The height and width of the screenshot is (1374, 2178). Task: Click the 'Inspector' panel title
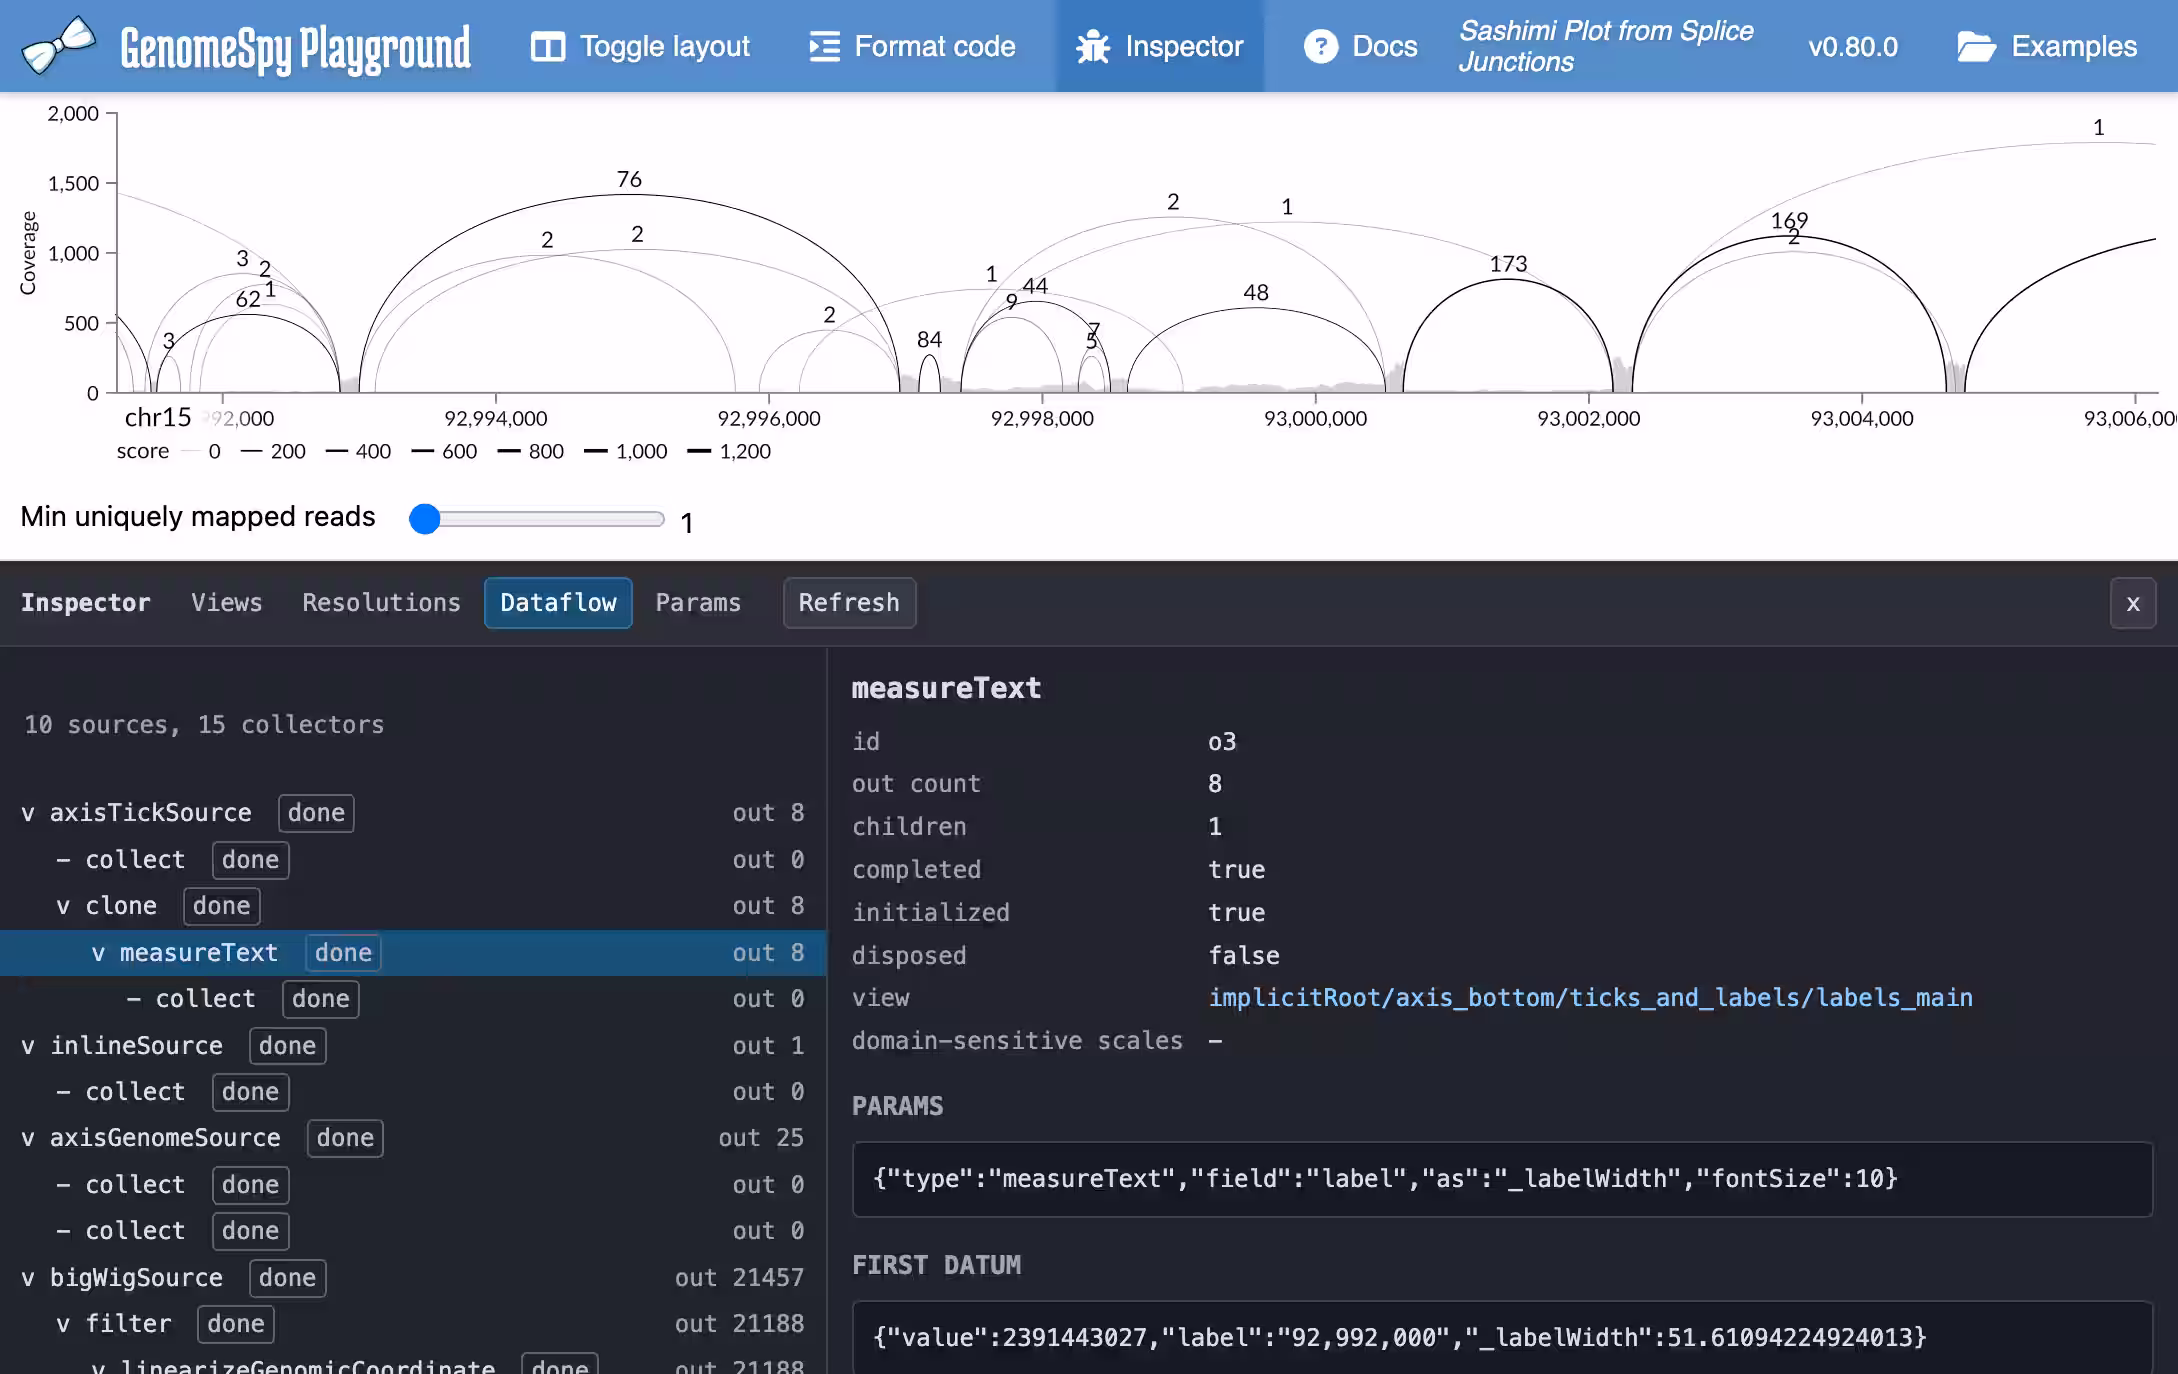tap(85, 603)
